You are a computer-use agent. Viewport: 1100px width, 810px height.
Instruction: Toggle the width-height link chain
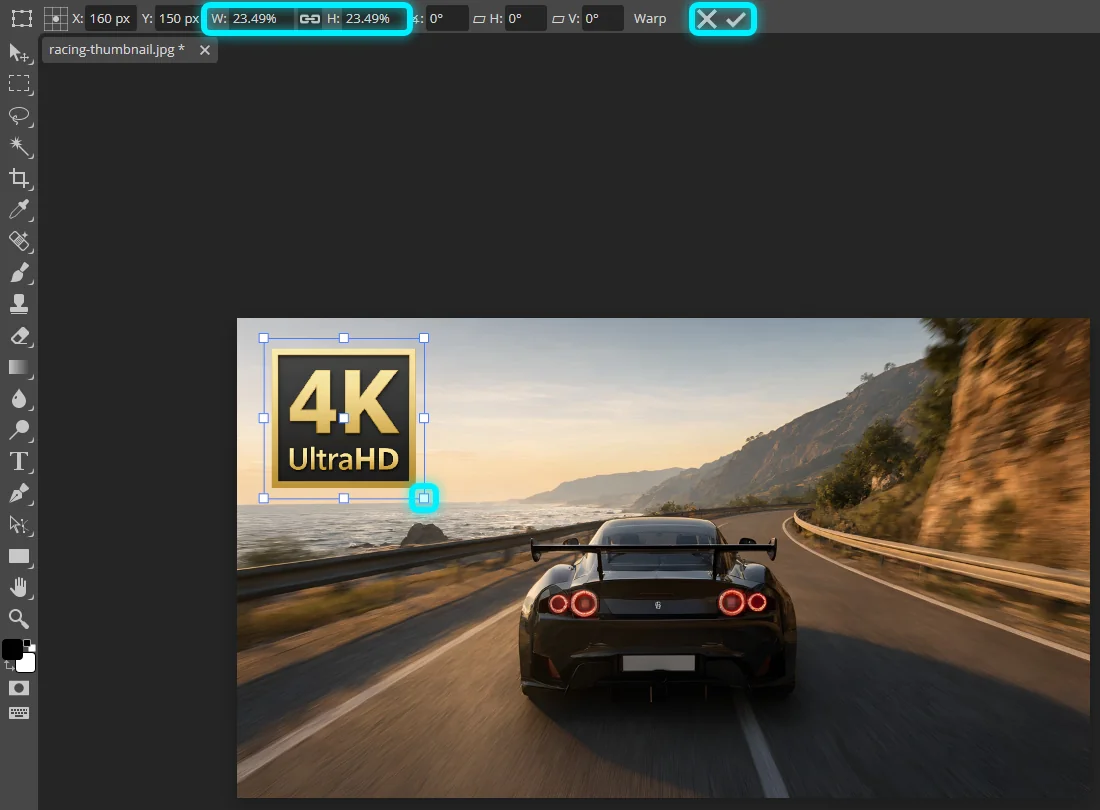tap(309, 19)
